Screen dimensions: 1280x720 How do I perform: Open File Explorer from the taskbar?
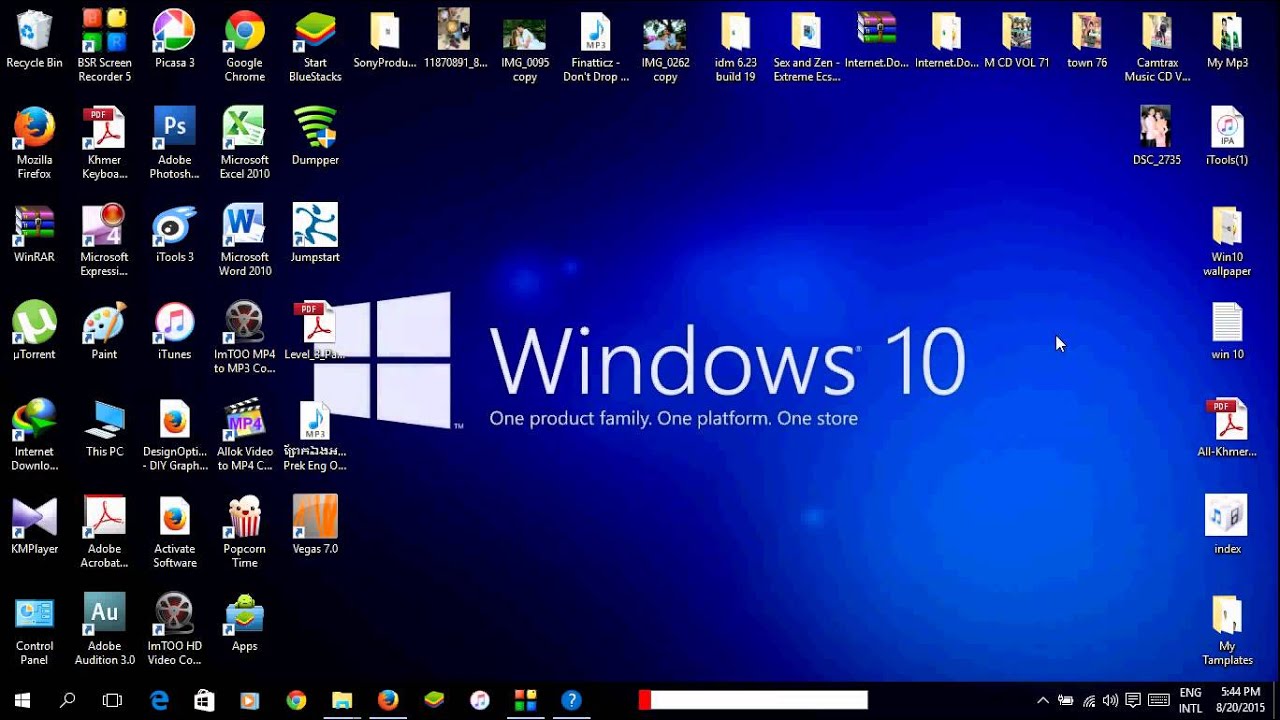pos(342,700)
